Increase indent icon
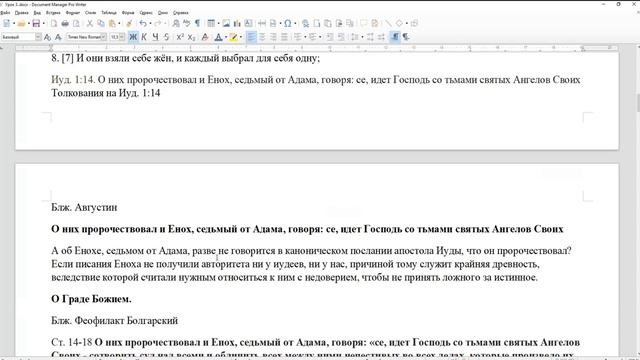 click(x=329, y=37)
